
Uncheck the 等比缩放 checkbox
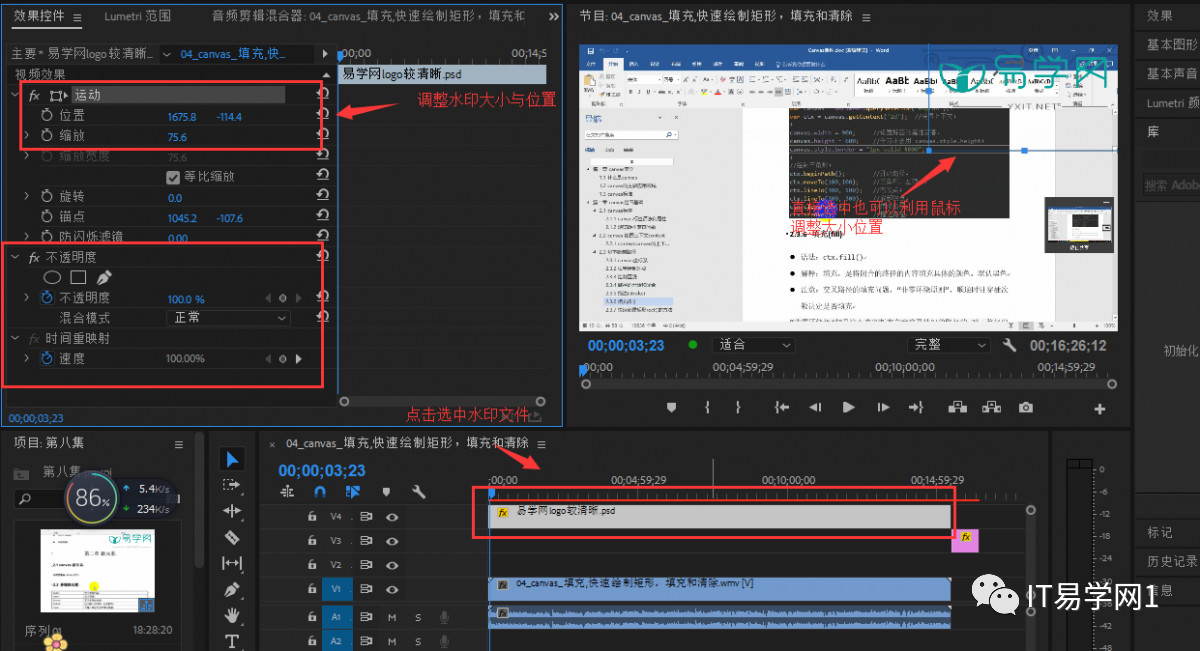(173, 177)
